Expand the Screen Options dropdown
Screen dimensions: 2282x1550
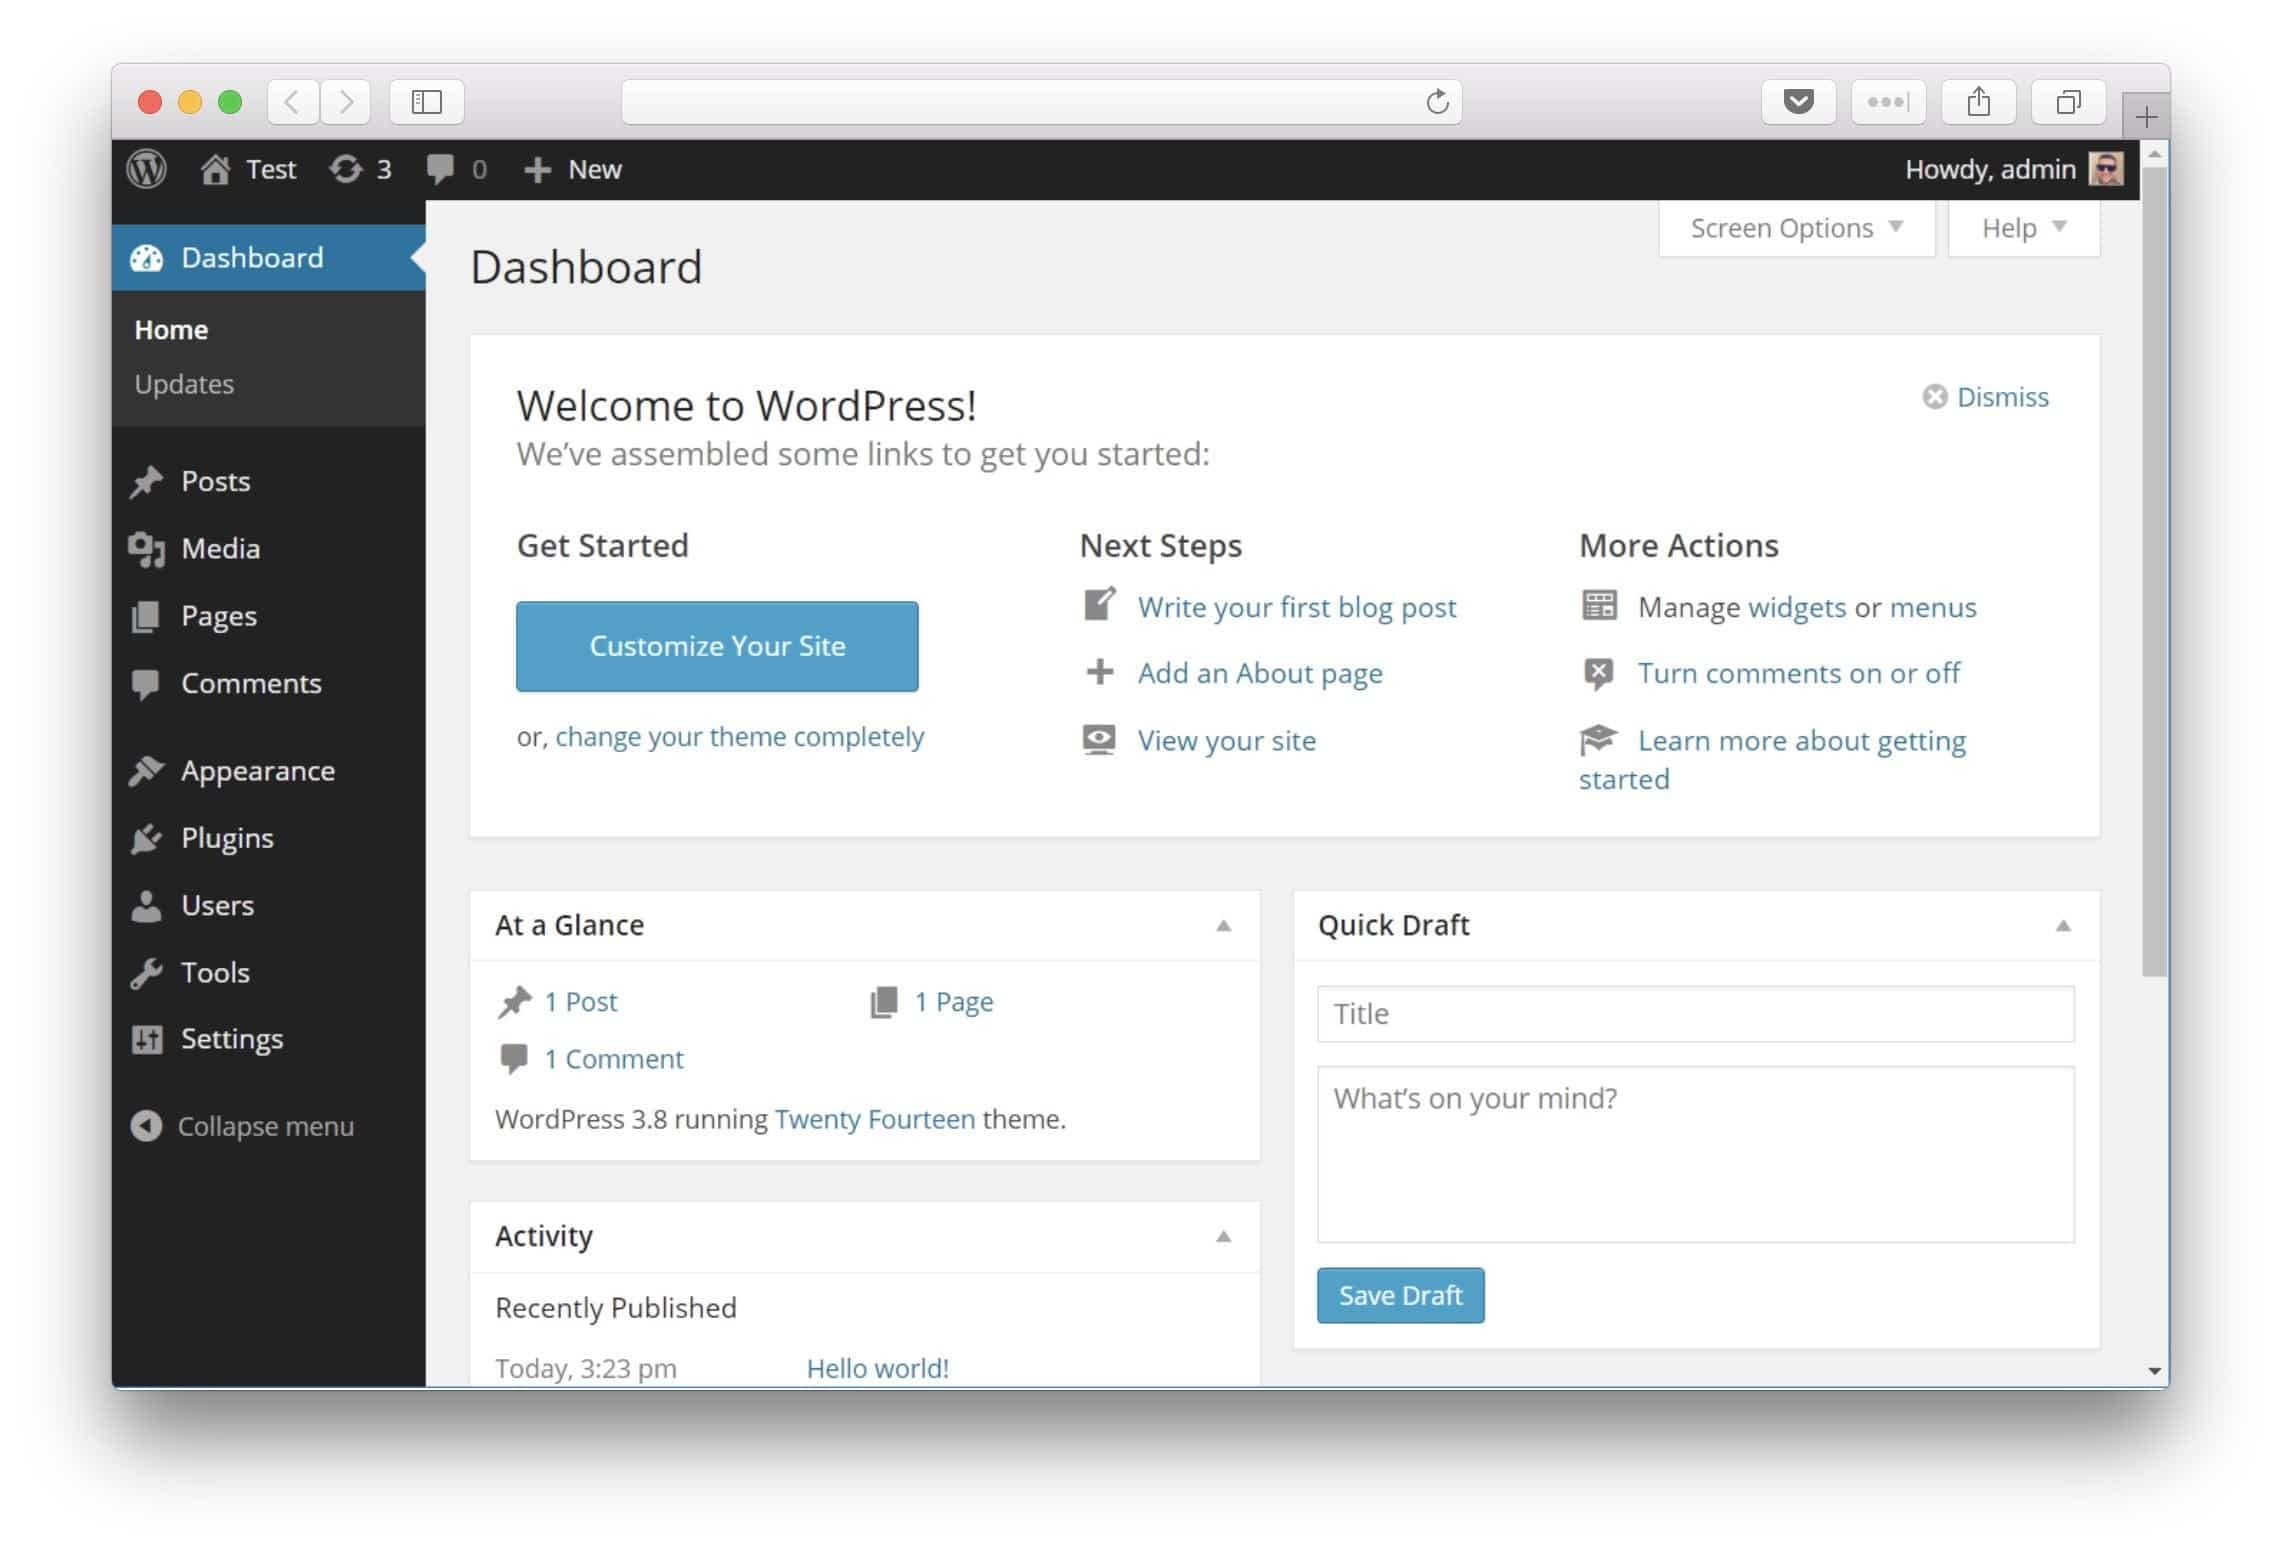[x=1796, y=228]
